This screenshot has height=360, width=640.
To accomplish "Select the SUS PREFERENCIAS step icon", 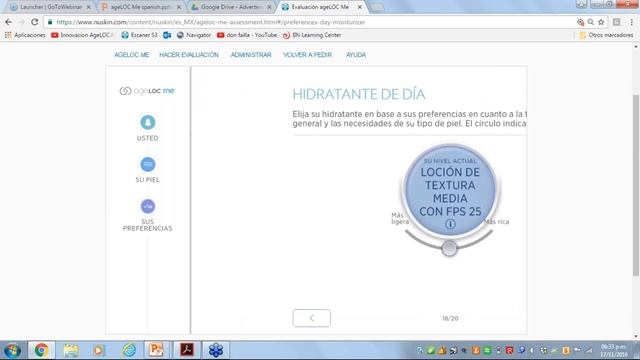I will 148,206.
